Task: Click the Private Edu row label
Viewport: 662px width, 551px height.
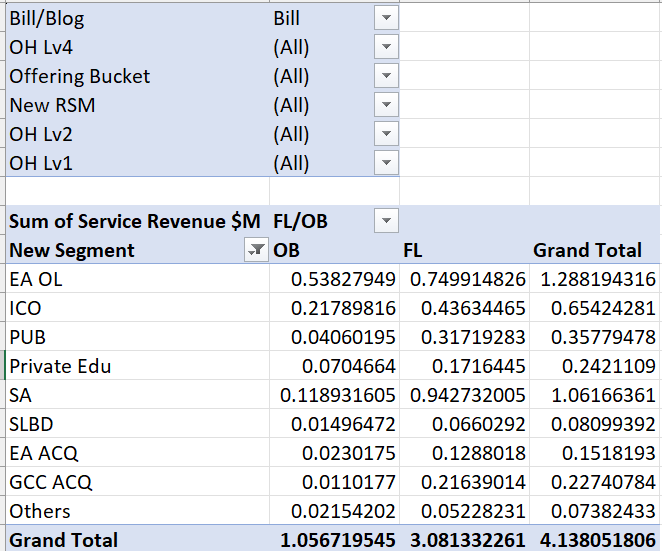Action: [x=60, y=366]
